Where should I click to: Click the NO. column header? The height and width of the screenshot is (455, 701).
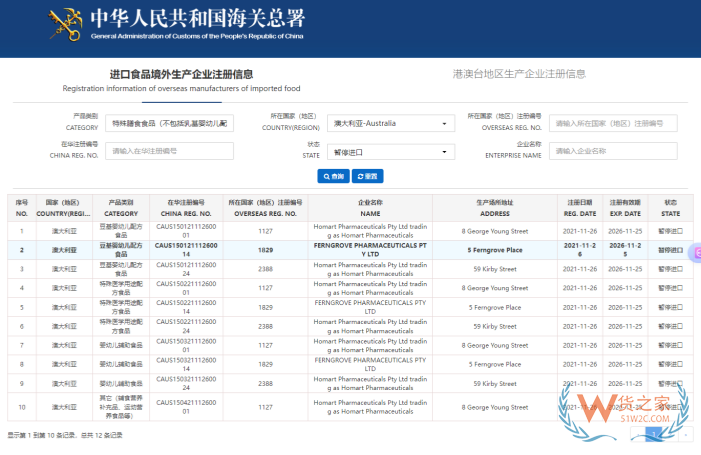pyautogui.click(x=21, y=208)
